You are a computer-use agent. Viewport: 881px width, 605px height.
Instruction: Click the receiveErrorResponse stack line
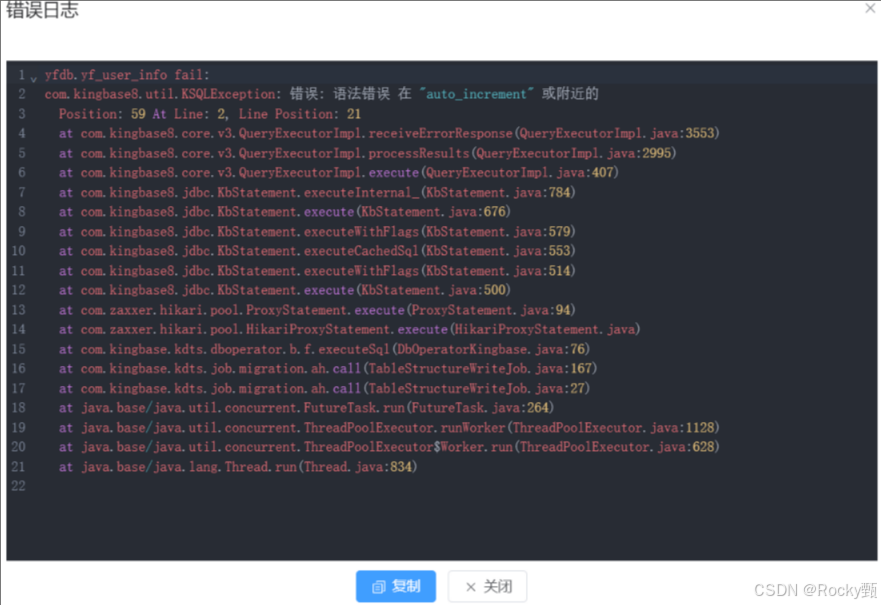pos(389,133)
